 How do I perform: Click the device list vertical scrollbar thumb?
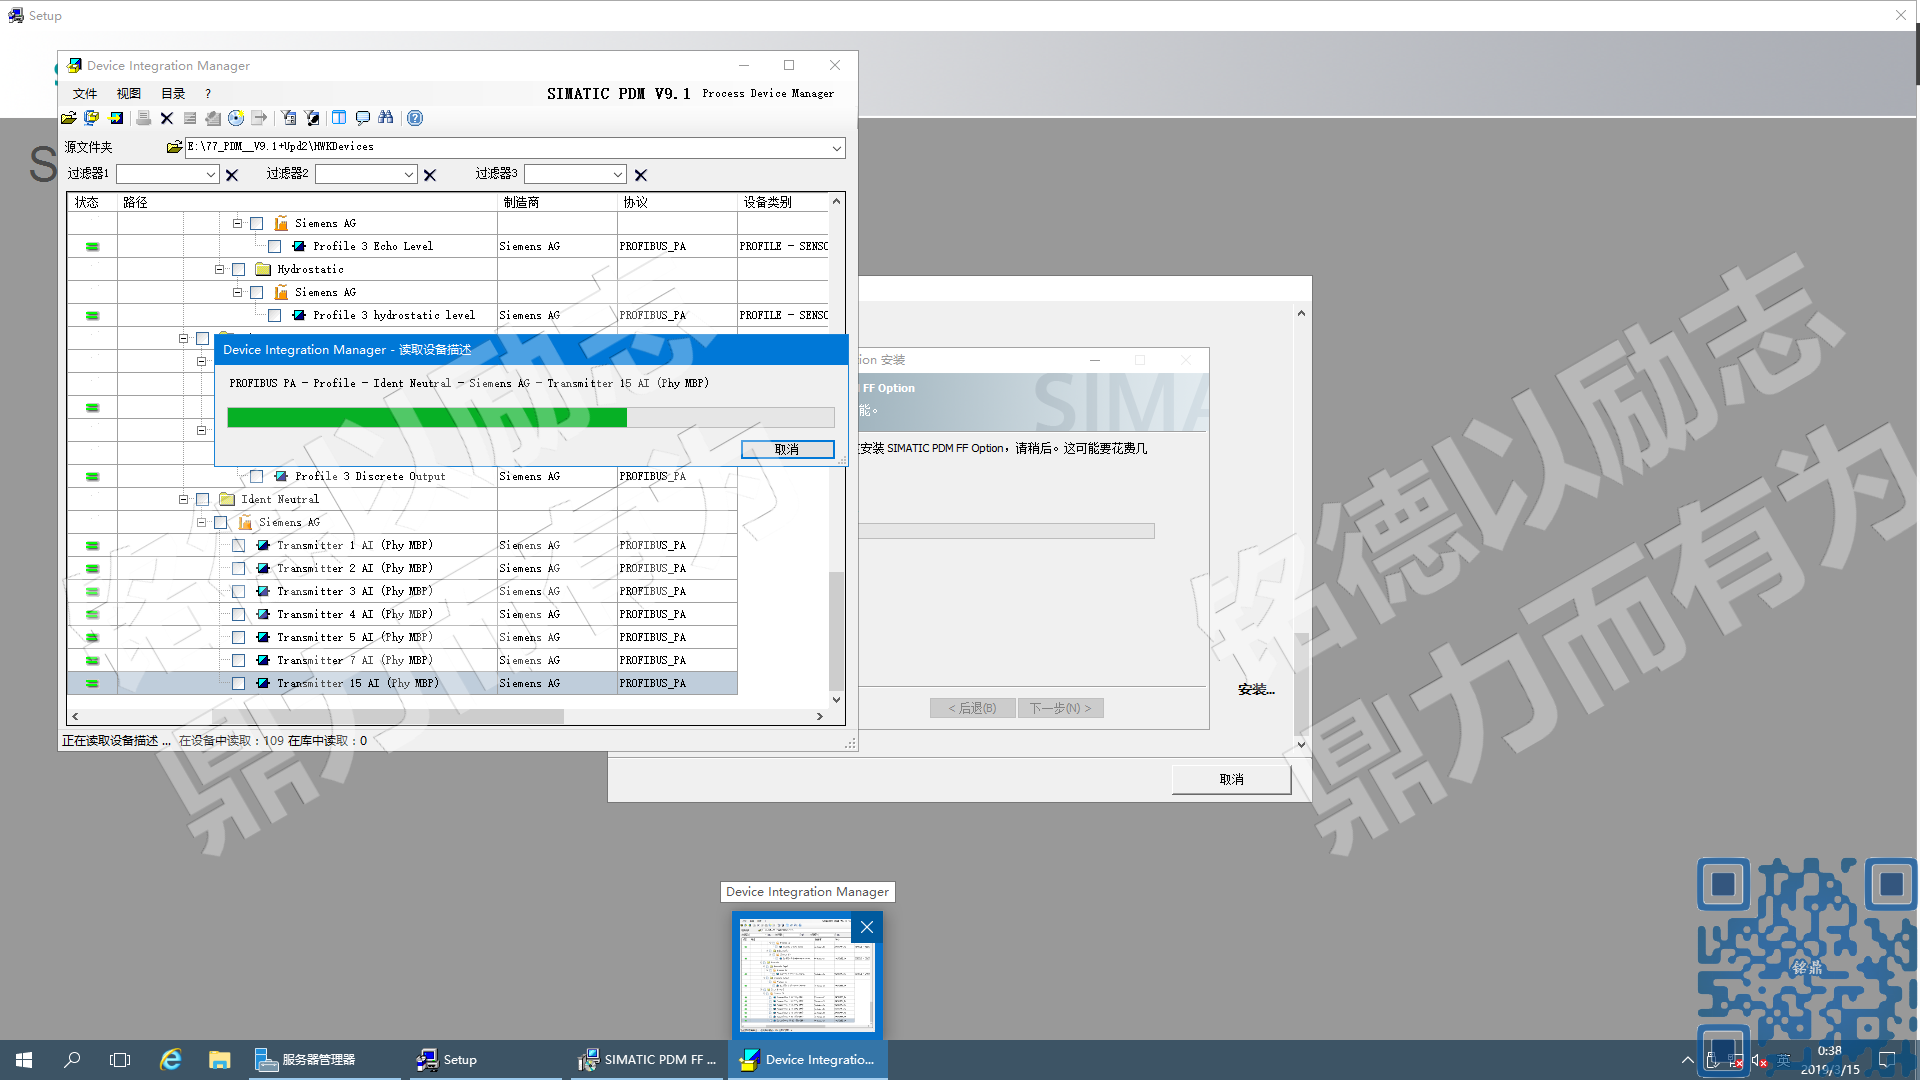click(x=837, y=631)
